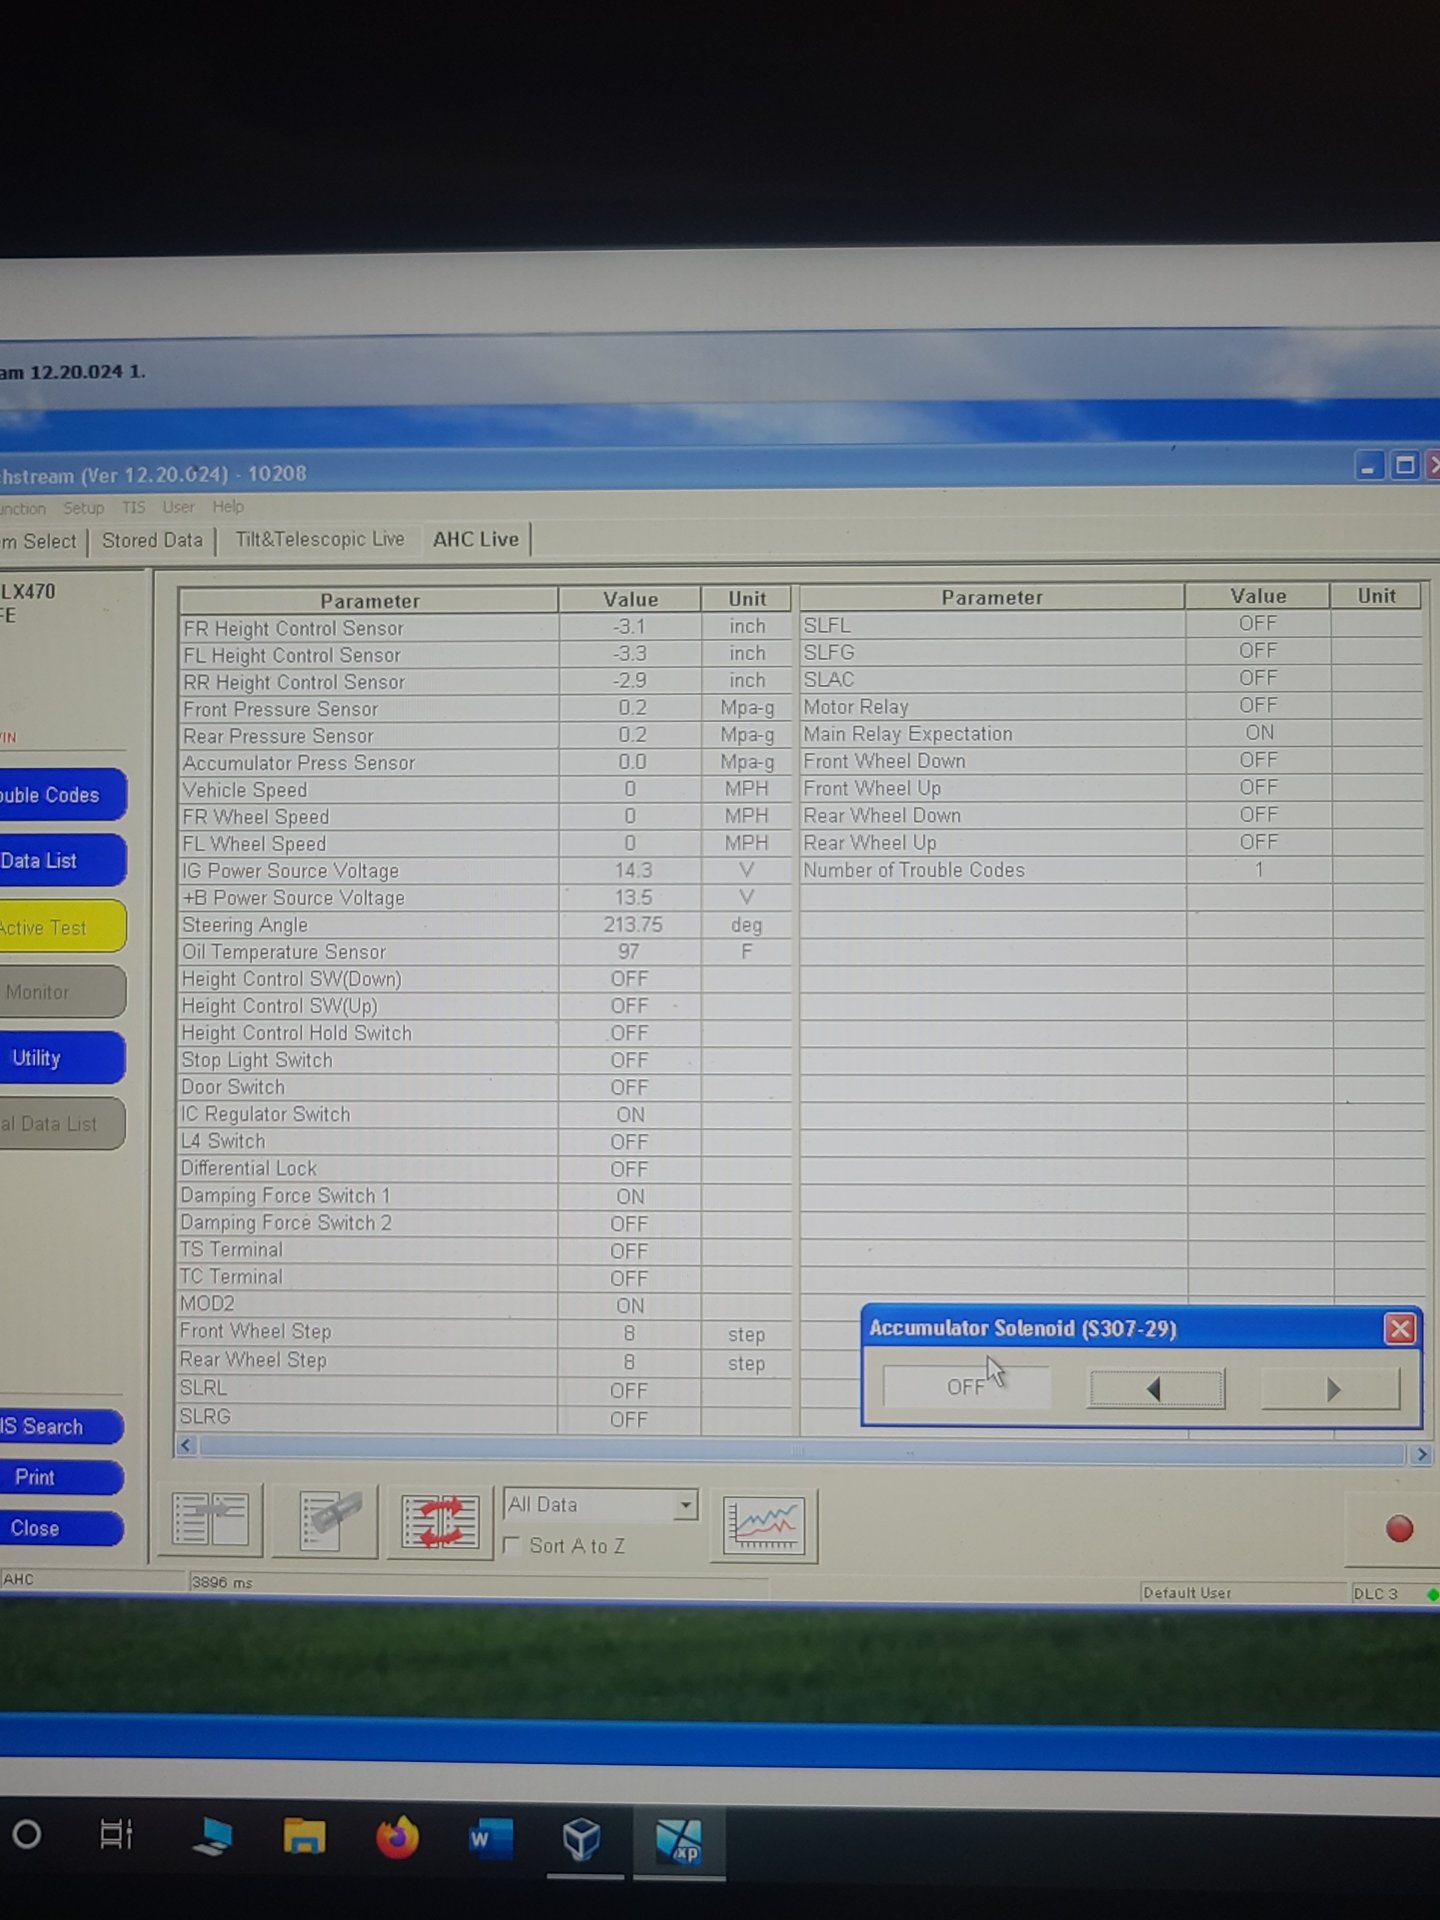Screen dimensions: 1440x1920
Task: Select the Accumulator Press Sensor row
Action: coord(485,763)
